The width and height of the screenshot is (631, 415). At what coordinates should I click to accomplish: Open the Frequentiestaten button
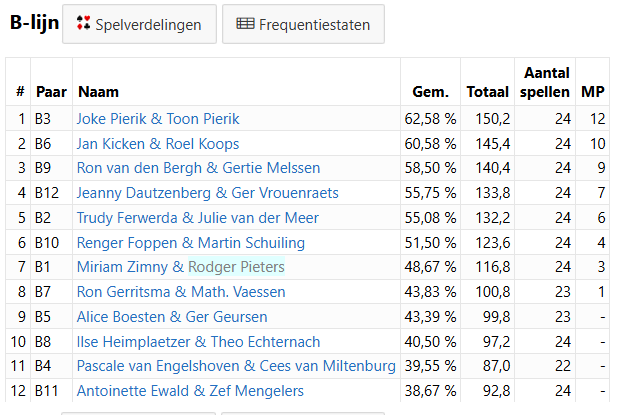click(303, 24)
